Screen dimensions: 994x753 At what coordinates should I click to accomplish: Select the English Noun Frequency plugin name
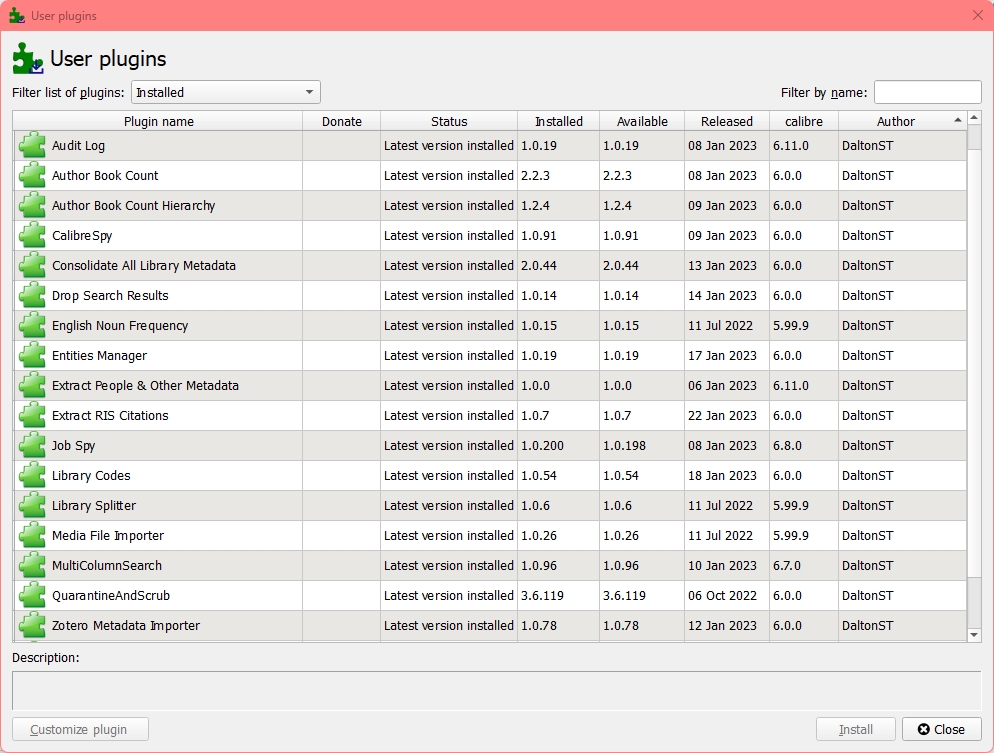coord(120,325)
